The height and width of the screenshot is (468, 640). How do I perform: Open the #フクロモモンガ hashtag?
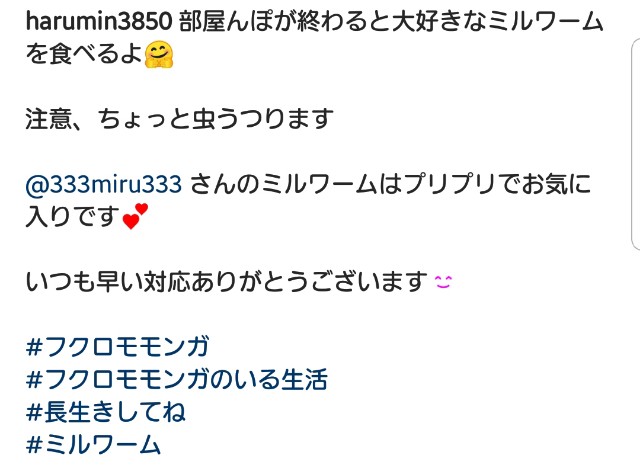point(118,347)
